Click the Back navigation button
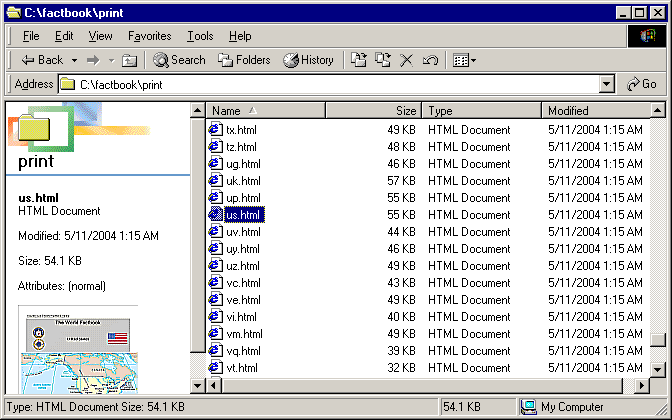Viewport: 672px width, 420px height. click(x=42, y=60)
